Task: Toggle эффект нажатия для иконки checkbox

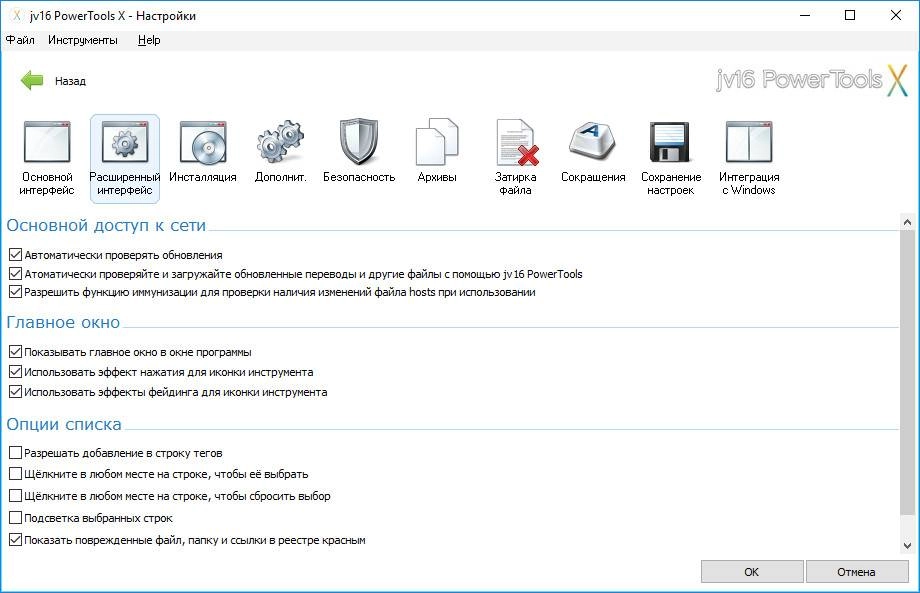Action: [x=15, y=371]
